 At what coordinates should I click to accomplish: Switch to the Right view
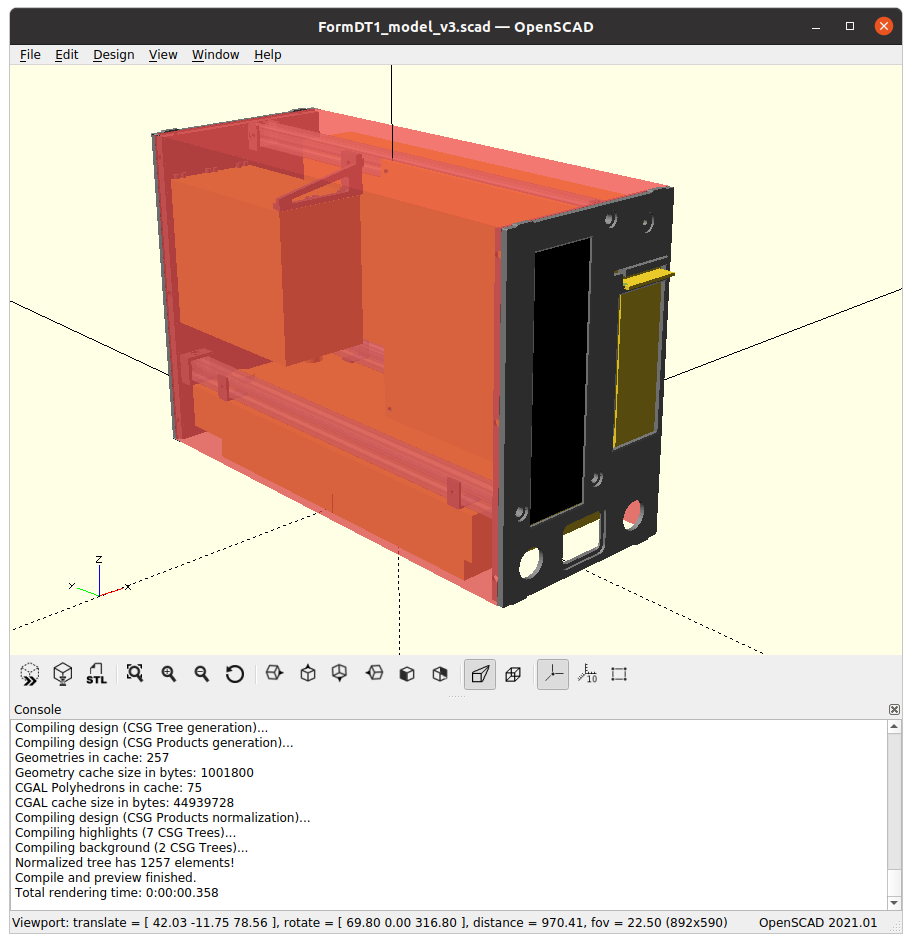(x=274, y=673)
